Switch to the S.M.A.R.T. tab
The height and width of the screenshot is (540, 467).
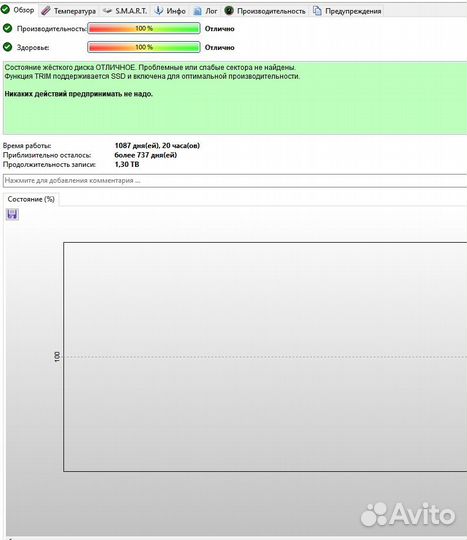[x=125, y=11]
